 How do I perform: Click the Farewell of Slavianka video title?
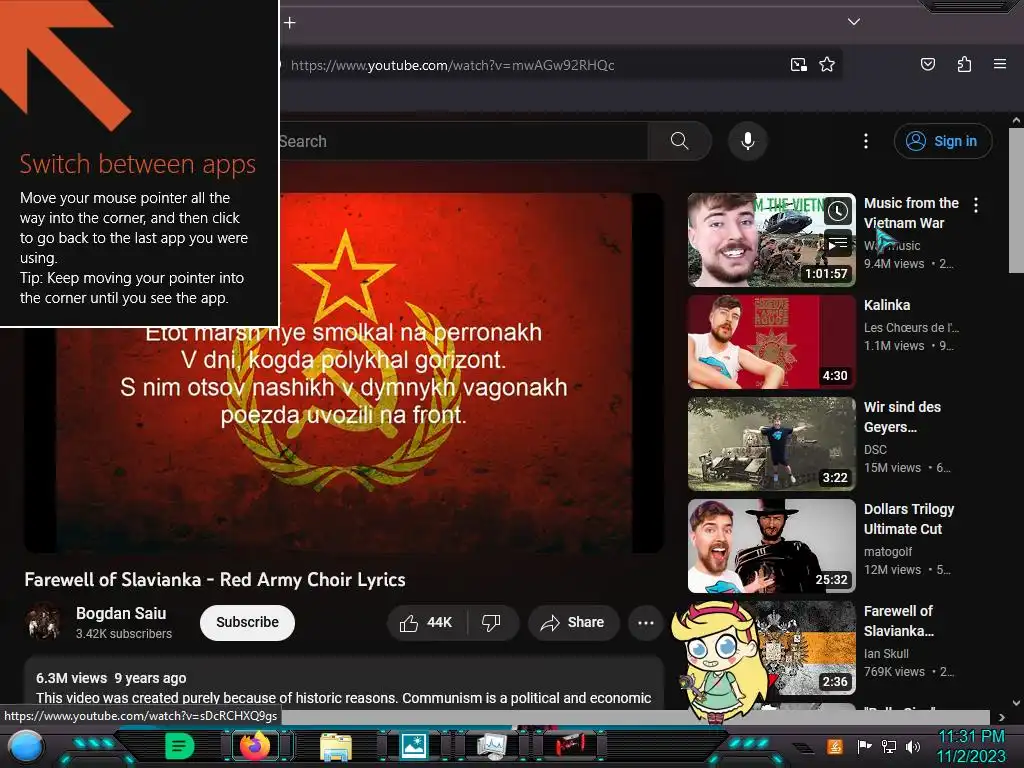tap(215, 579)
